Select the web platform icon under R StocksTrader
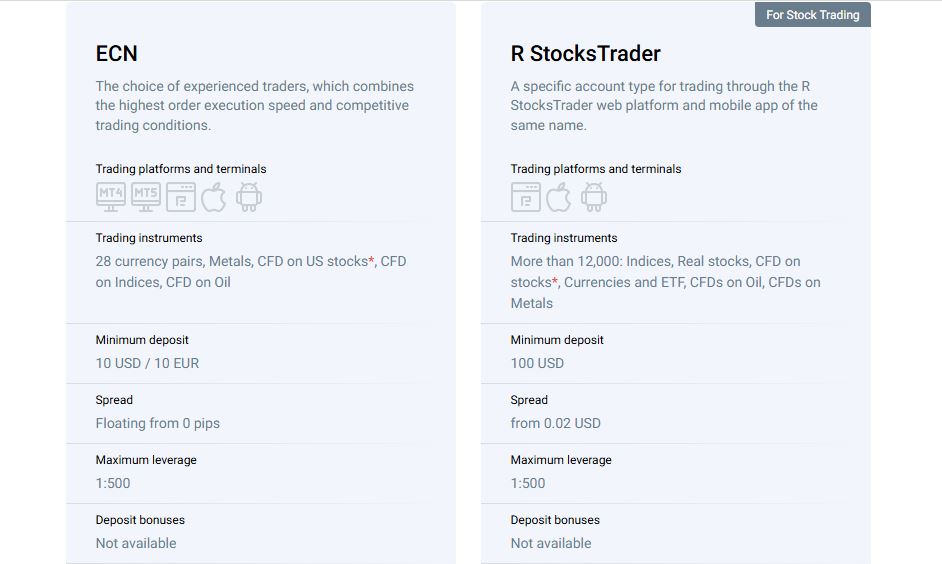 coord(526,197)
